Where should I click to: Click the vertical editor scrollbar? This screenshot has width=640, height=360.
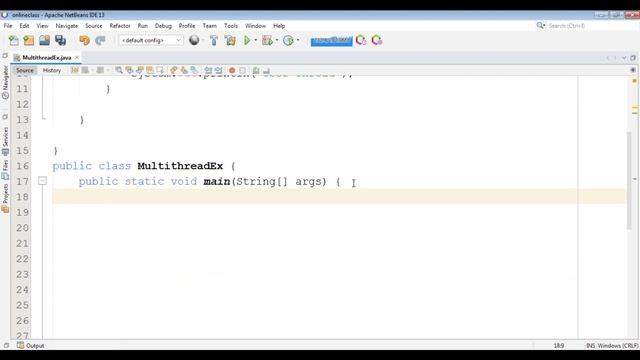coord(629,180)
